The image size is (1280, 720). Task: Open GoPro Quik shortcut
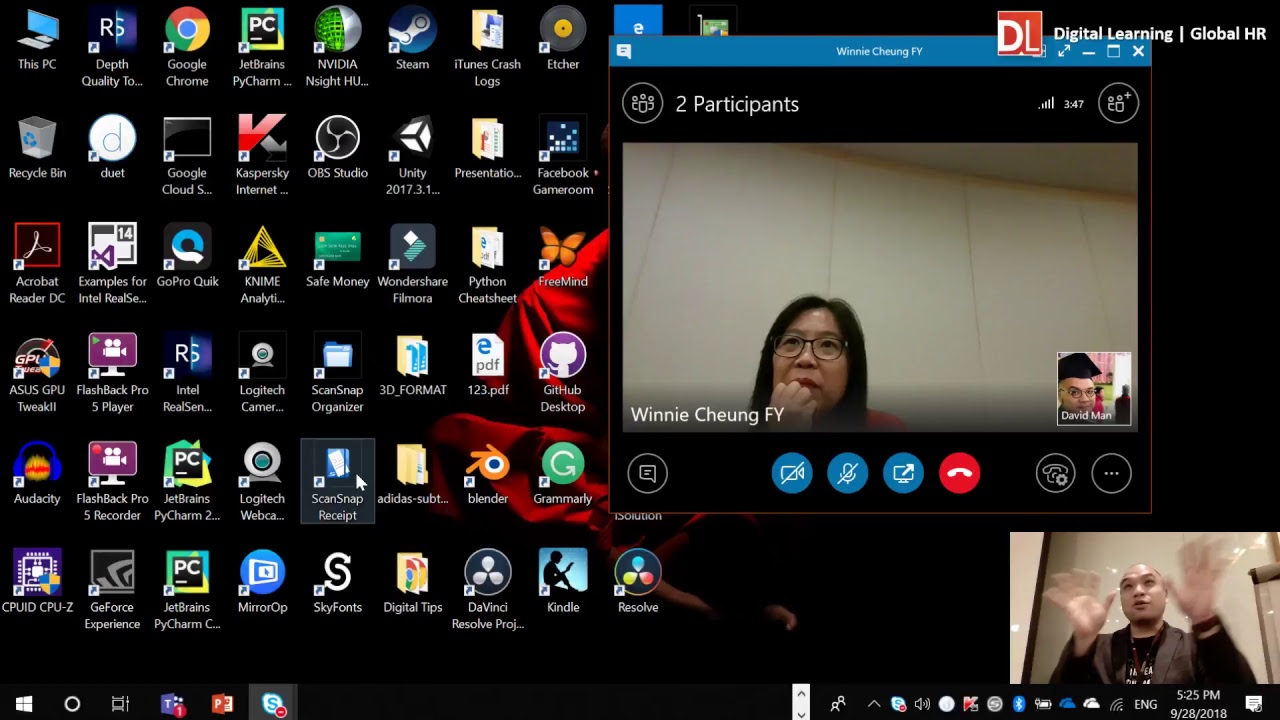[x=187, y=257]
